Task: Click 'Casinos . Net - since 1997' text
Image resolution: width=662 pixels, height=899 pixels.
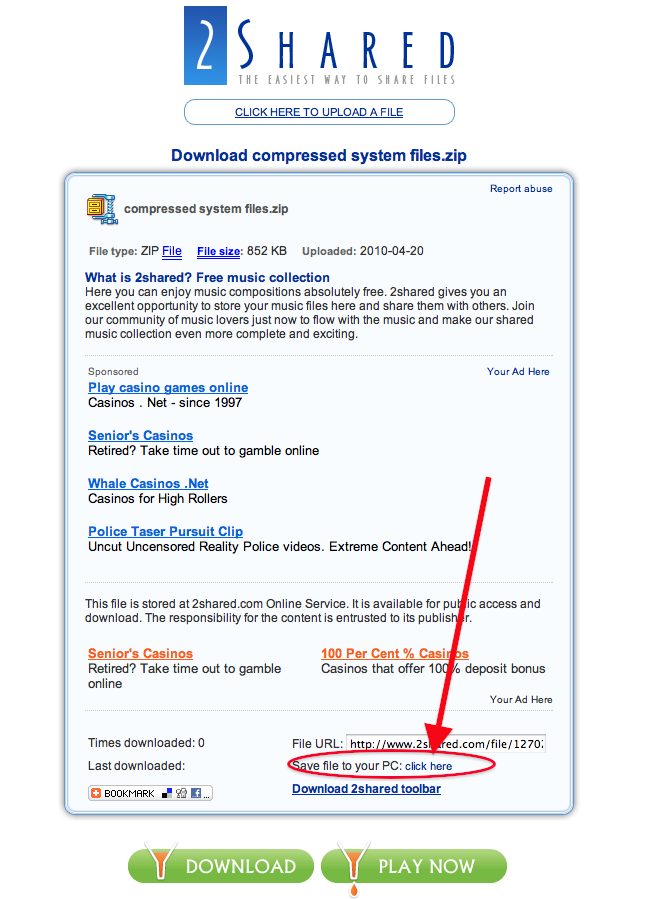Action: click(165, 402)
